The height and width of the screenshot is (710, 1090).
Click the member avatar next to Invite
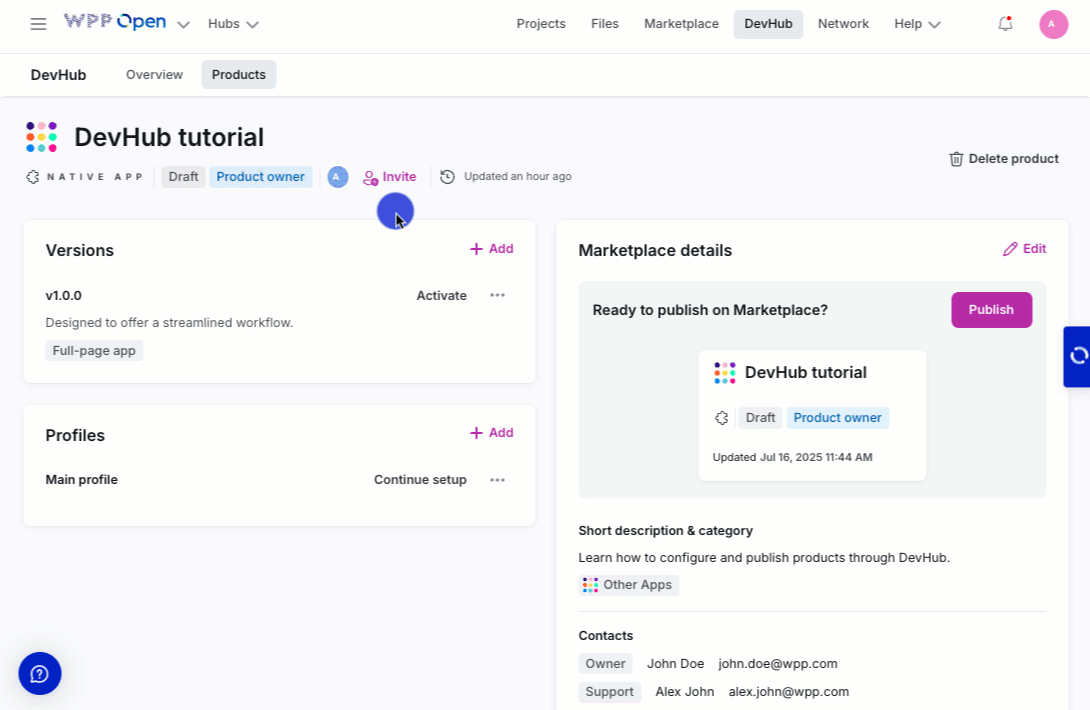click(338, 177)
